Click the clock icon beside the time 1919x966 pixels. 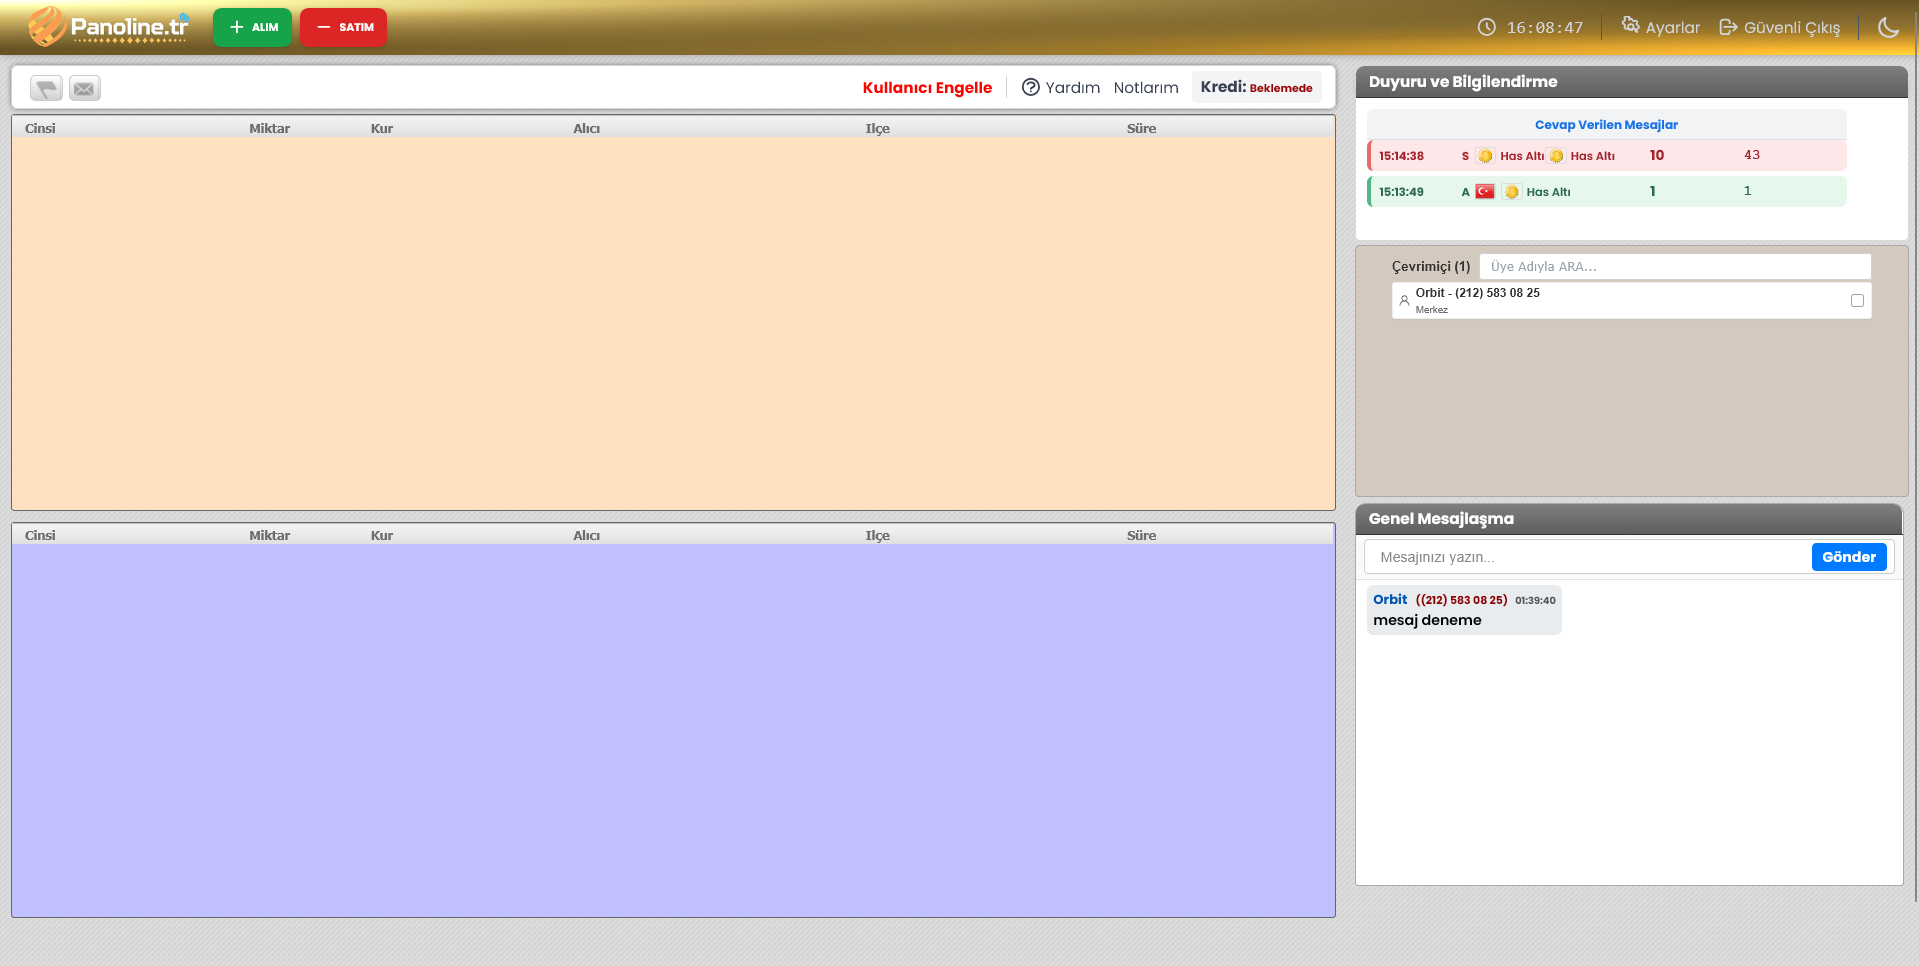point(1487,27)
